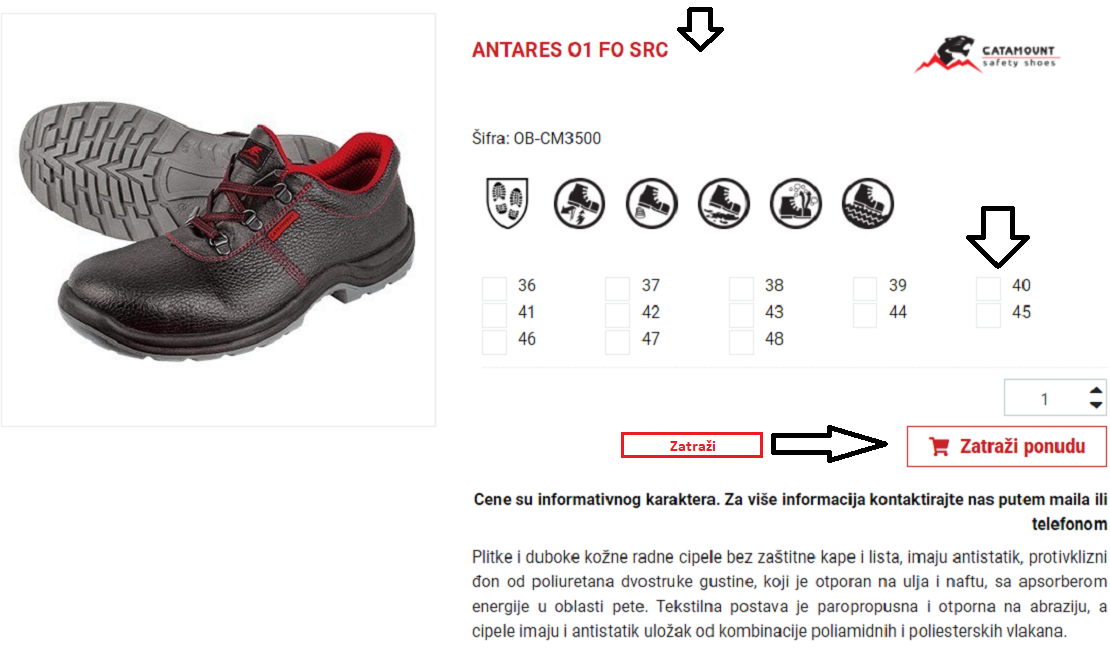Tick the size 36 checkbox
The height and width of the screenshot is (648, 1110).
point(494,288)
